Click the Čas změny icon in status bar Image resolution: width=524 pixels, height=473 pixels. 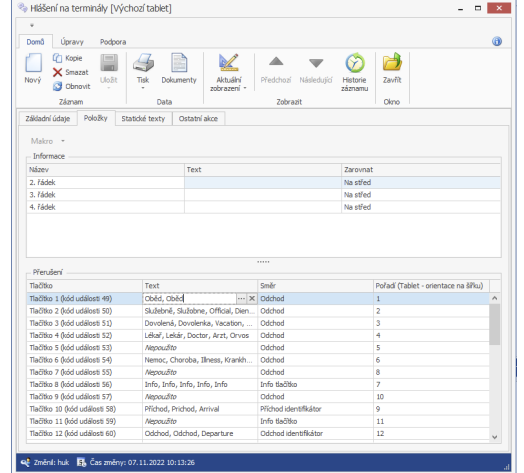pyautogui.click(x=81, y=462)
